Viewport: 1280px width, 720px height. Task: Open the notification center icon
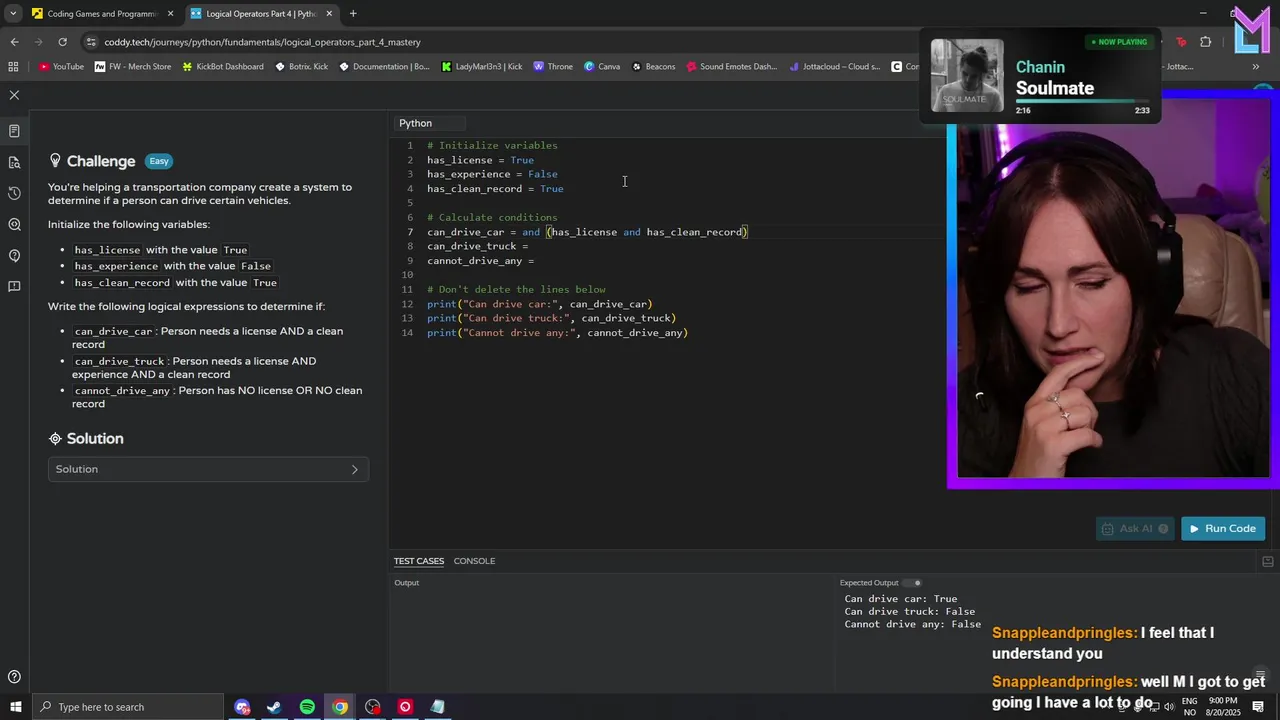pyautogui.click(x=1260, y=707)
